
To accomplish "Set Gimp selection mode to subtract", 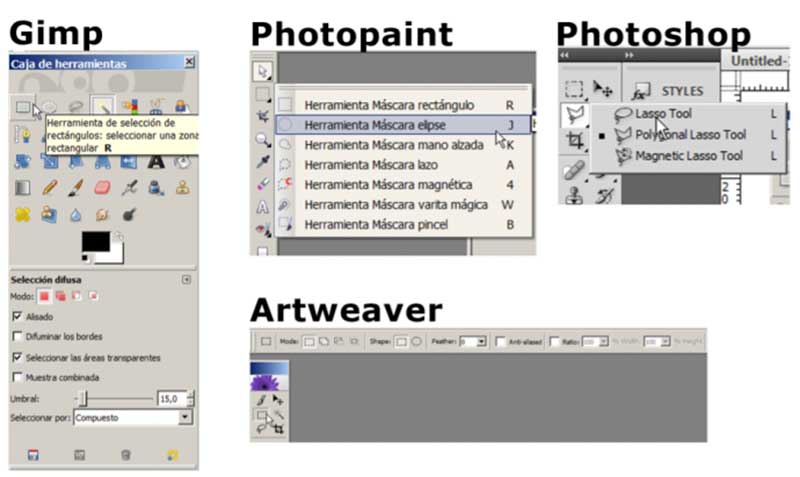I will [77, 296].
